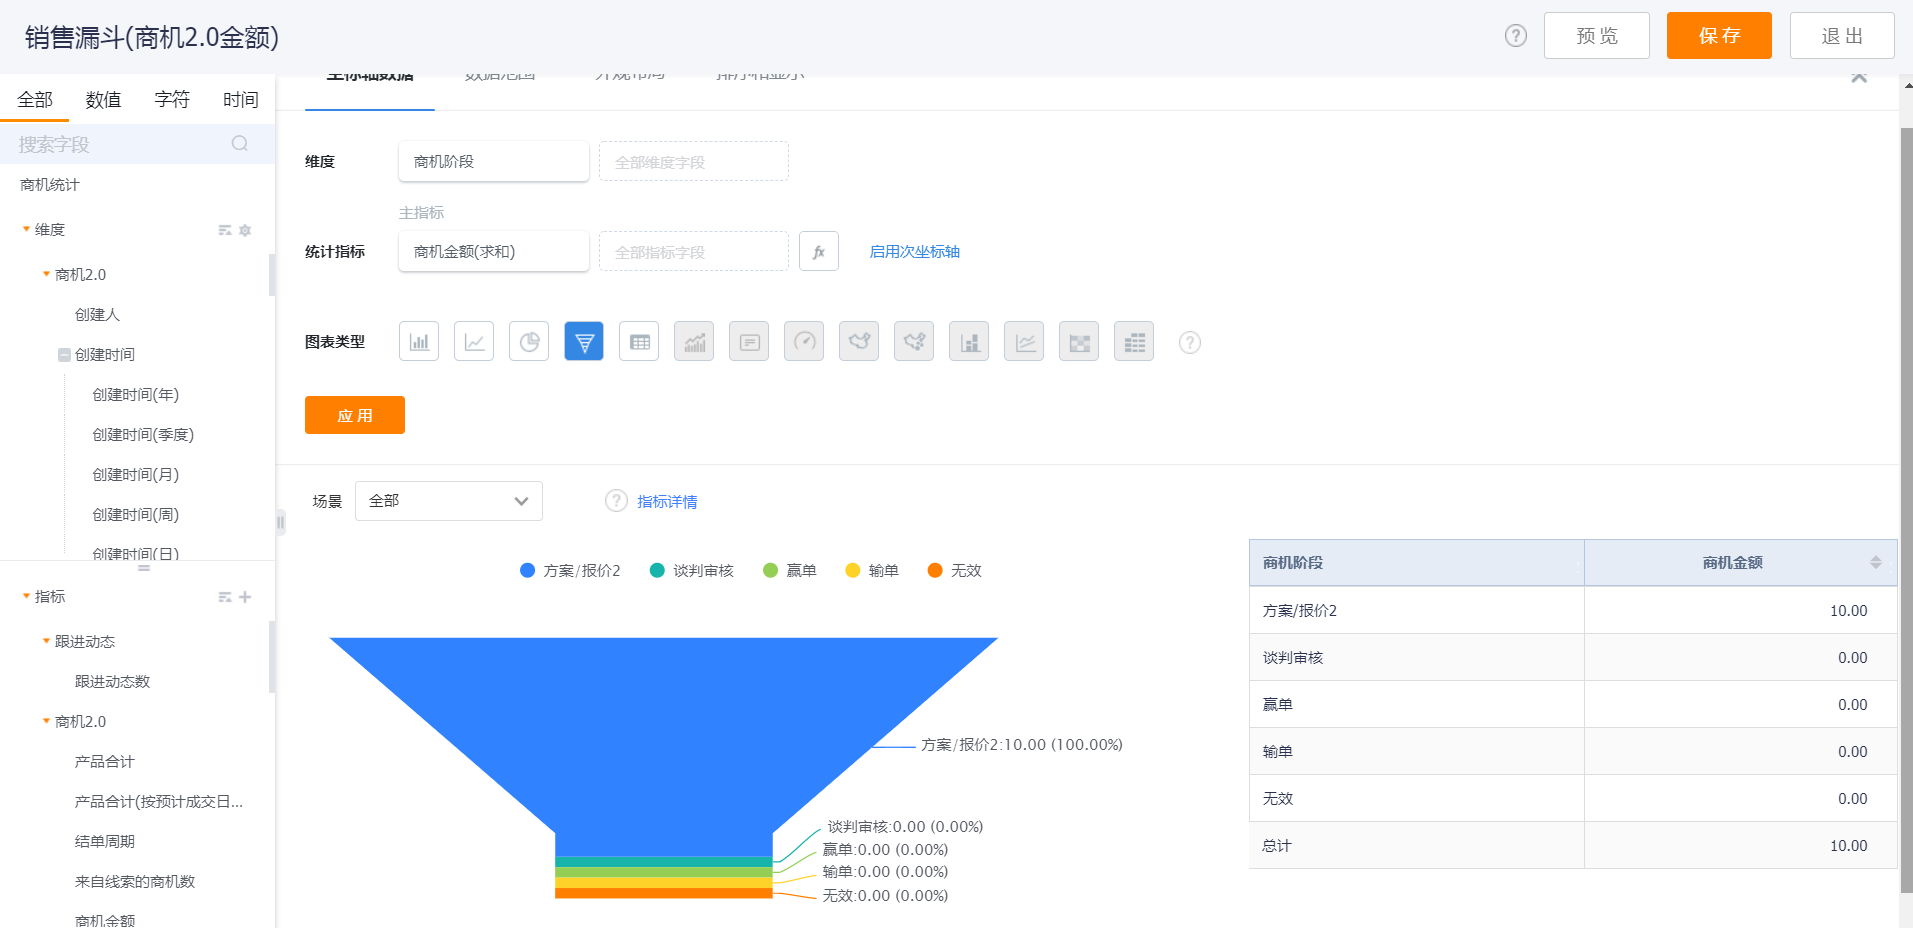The width and height of the screenshot is (1913, 928).
Task: Click the search magnifier icon in field search
Action: 240,143
